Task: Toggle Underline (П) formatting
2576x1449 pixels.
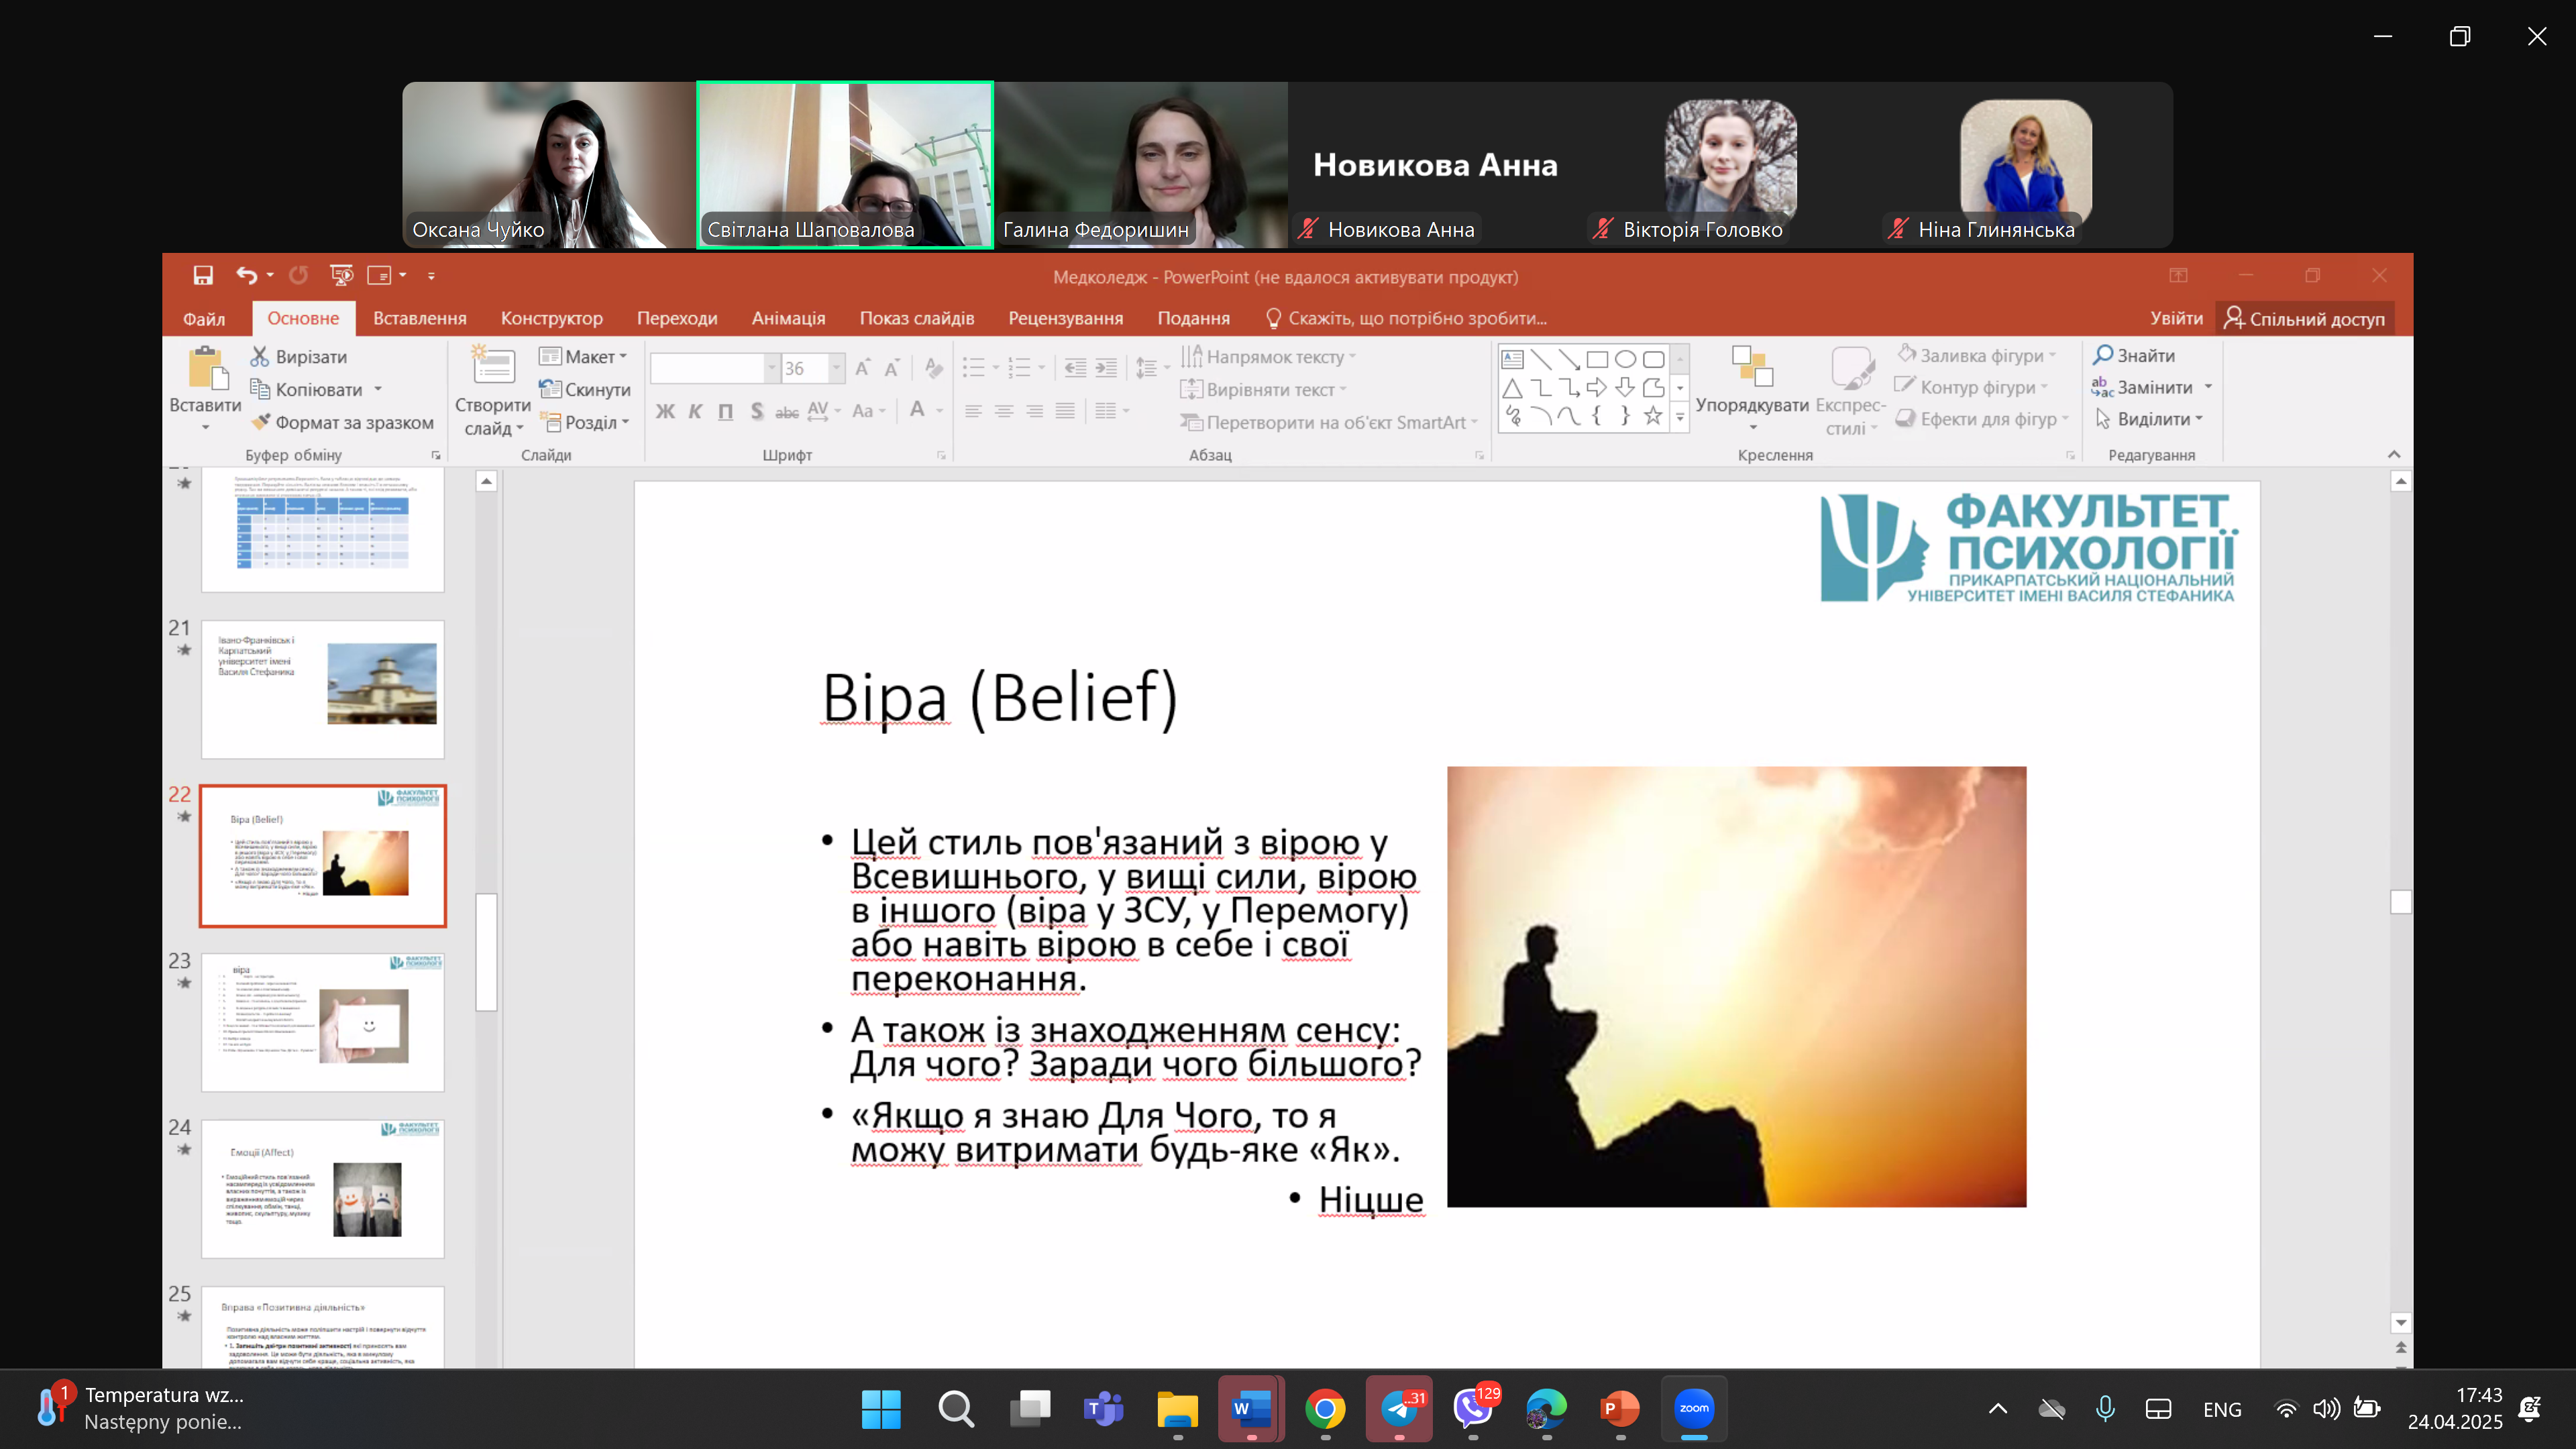Action: point(725,411)
